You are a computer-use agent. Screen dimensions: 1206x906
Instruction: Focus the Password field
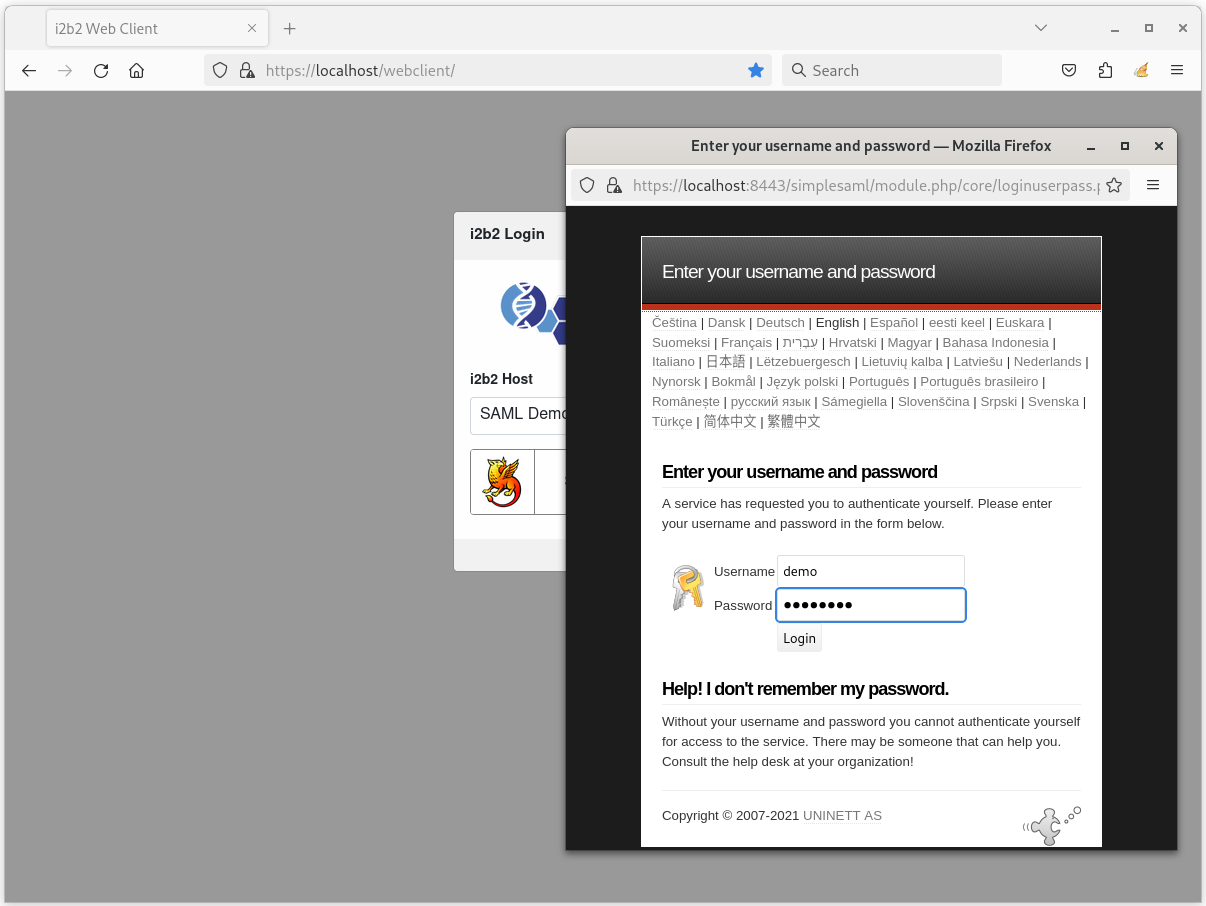pyautogui.click(x=871, y=605)
